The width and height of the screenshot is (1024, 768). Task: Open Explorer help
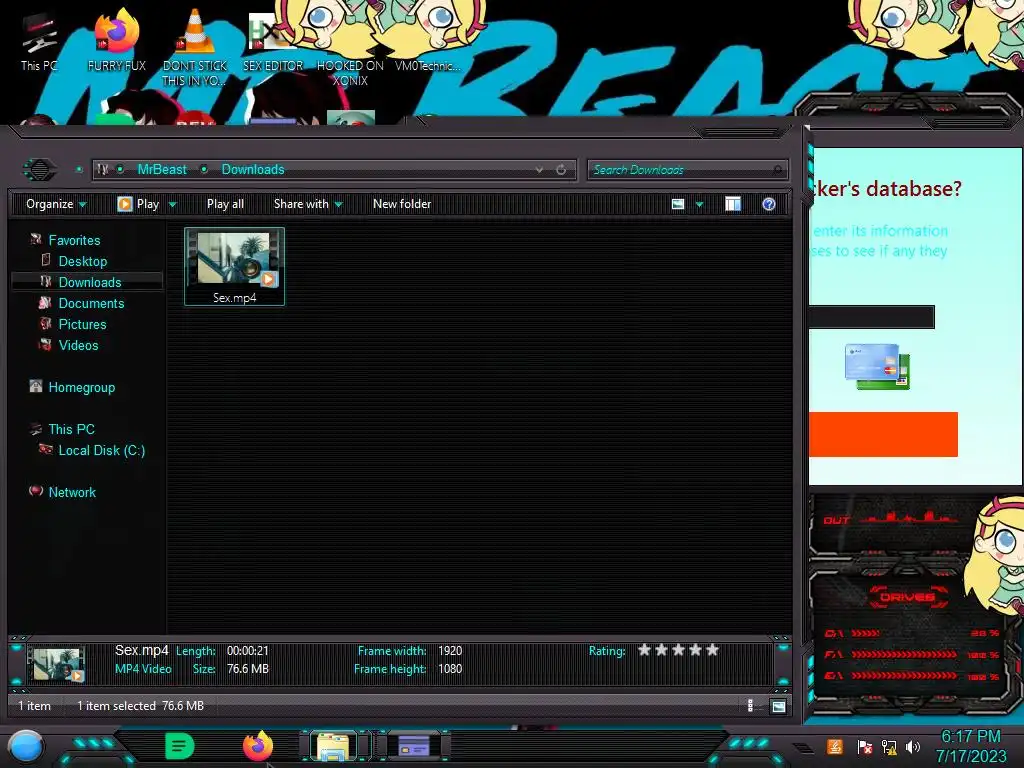point(769,204)
